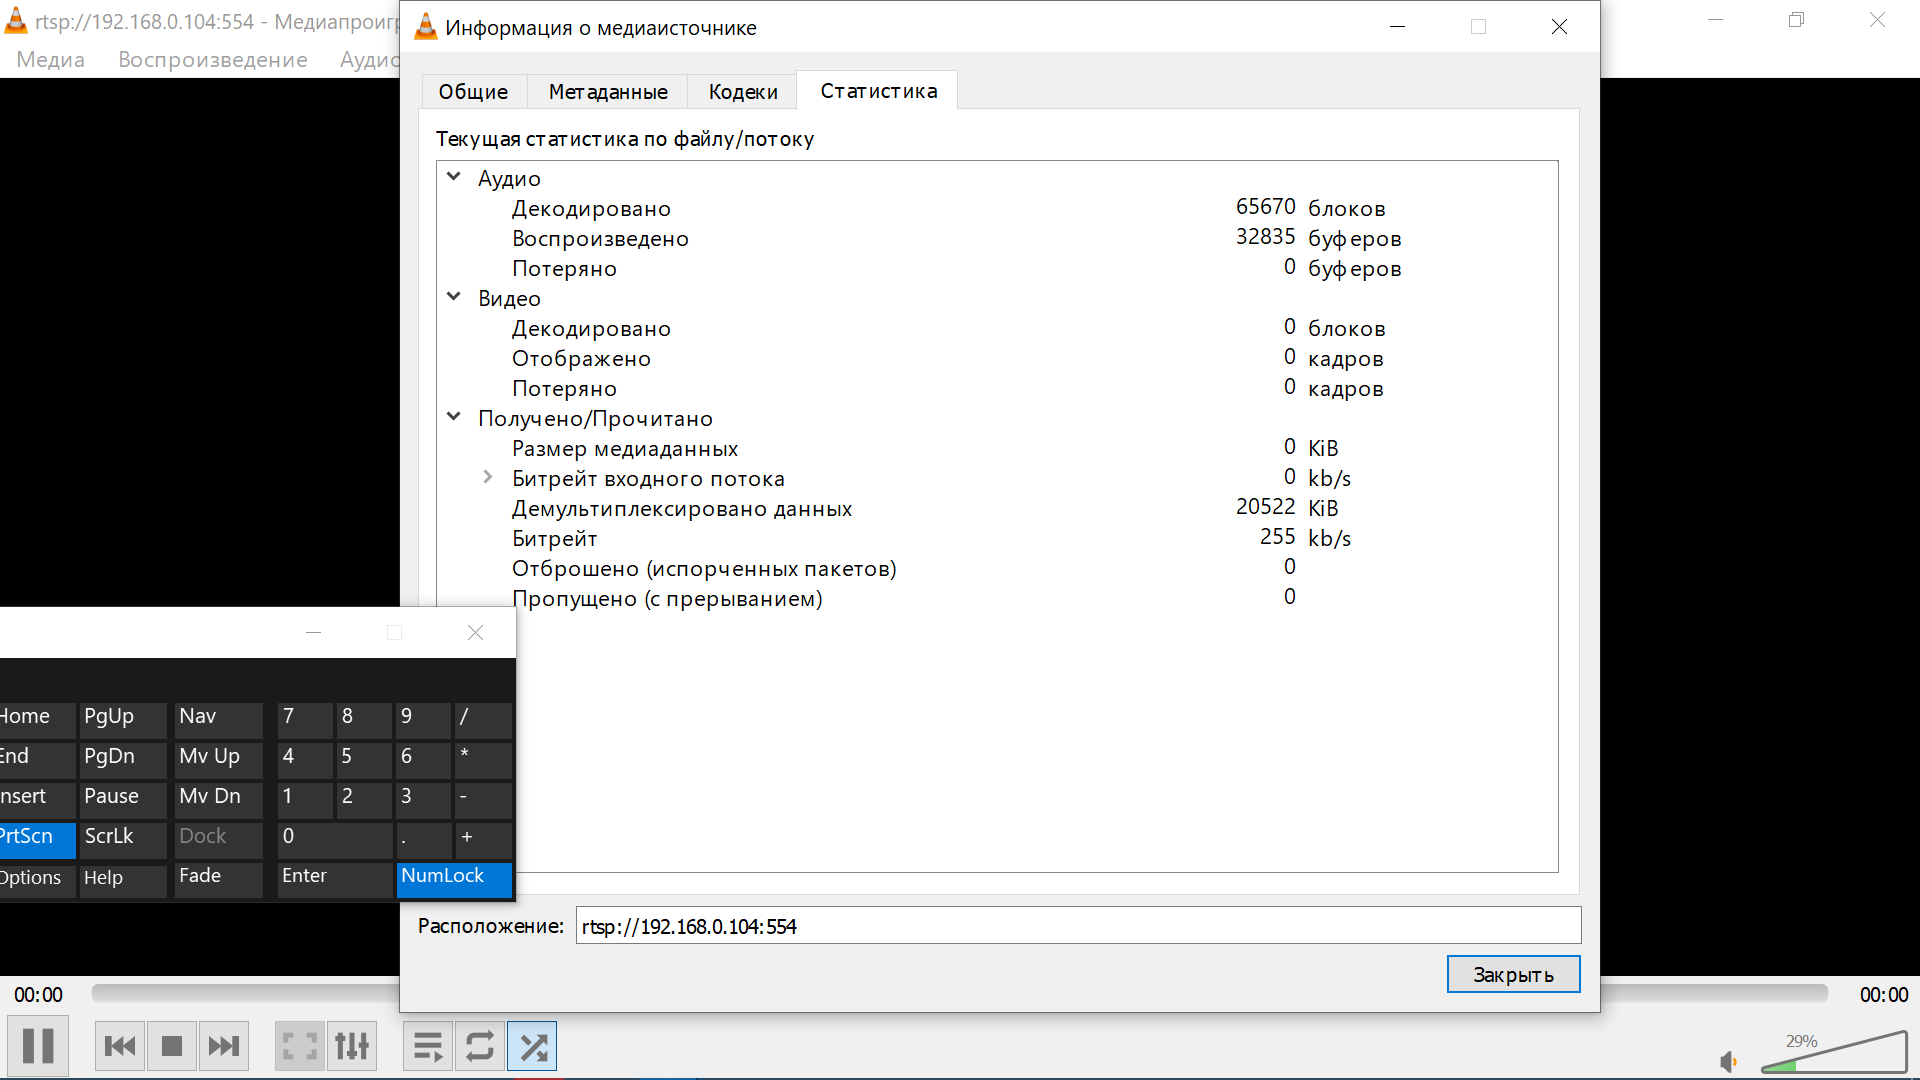Toggle NumLock key on on-screen keyboard
The height and width of the screenshot is (1080, 1920).
pyautogui.click(x=454, y=877)
